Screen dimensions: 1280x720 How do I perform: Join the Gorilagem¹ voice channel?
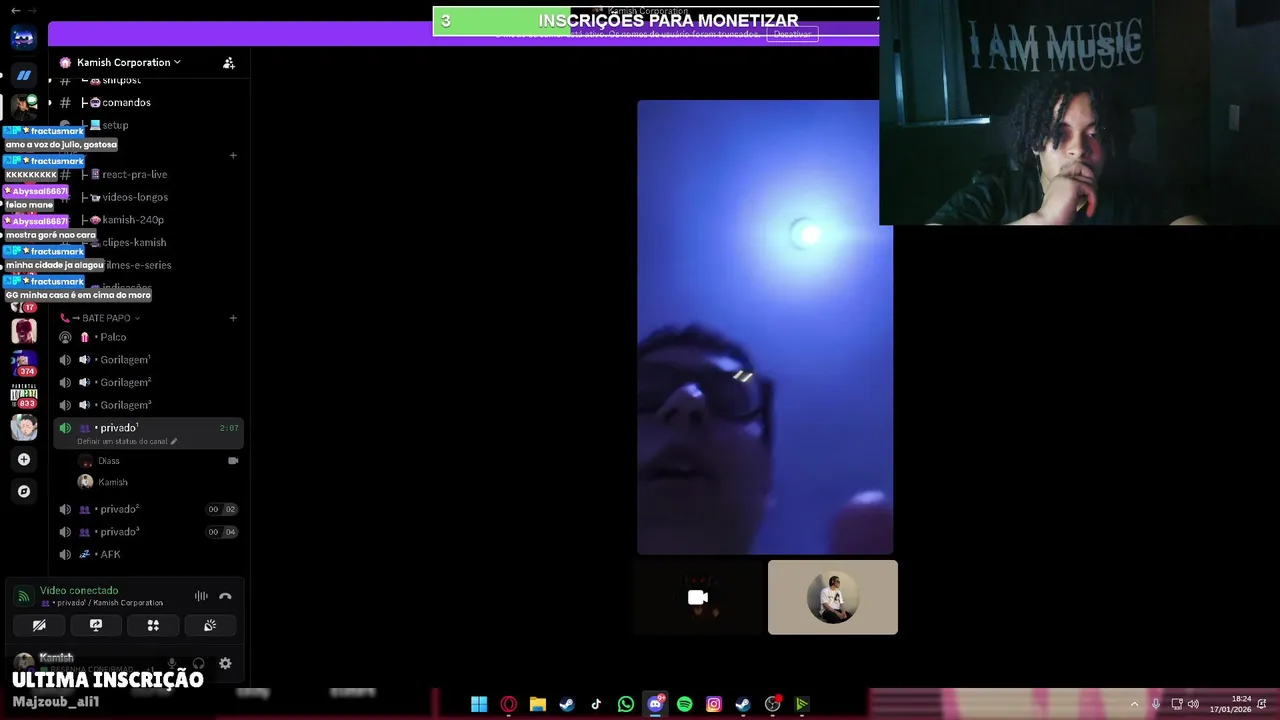coord(146,360)
